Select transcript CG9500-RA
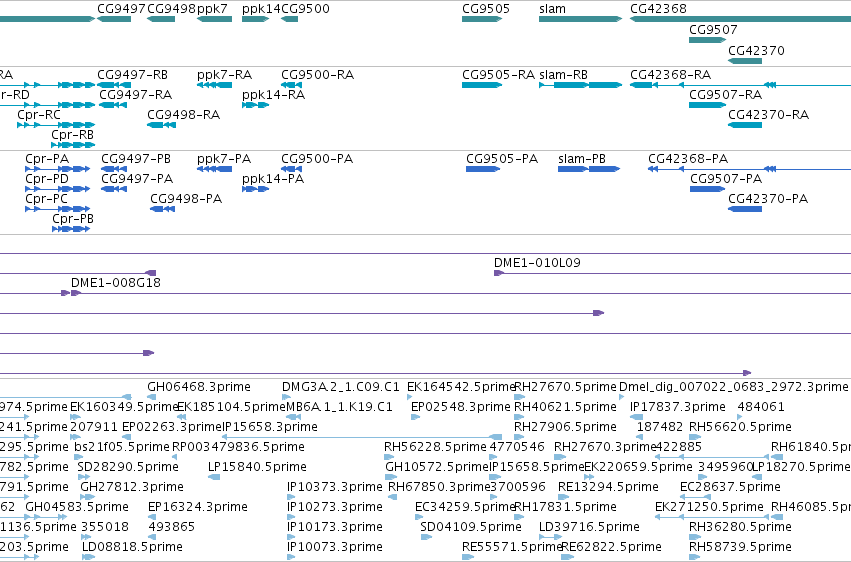The image size is (851, 562). point(317,75)
